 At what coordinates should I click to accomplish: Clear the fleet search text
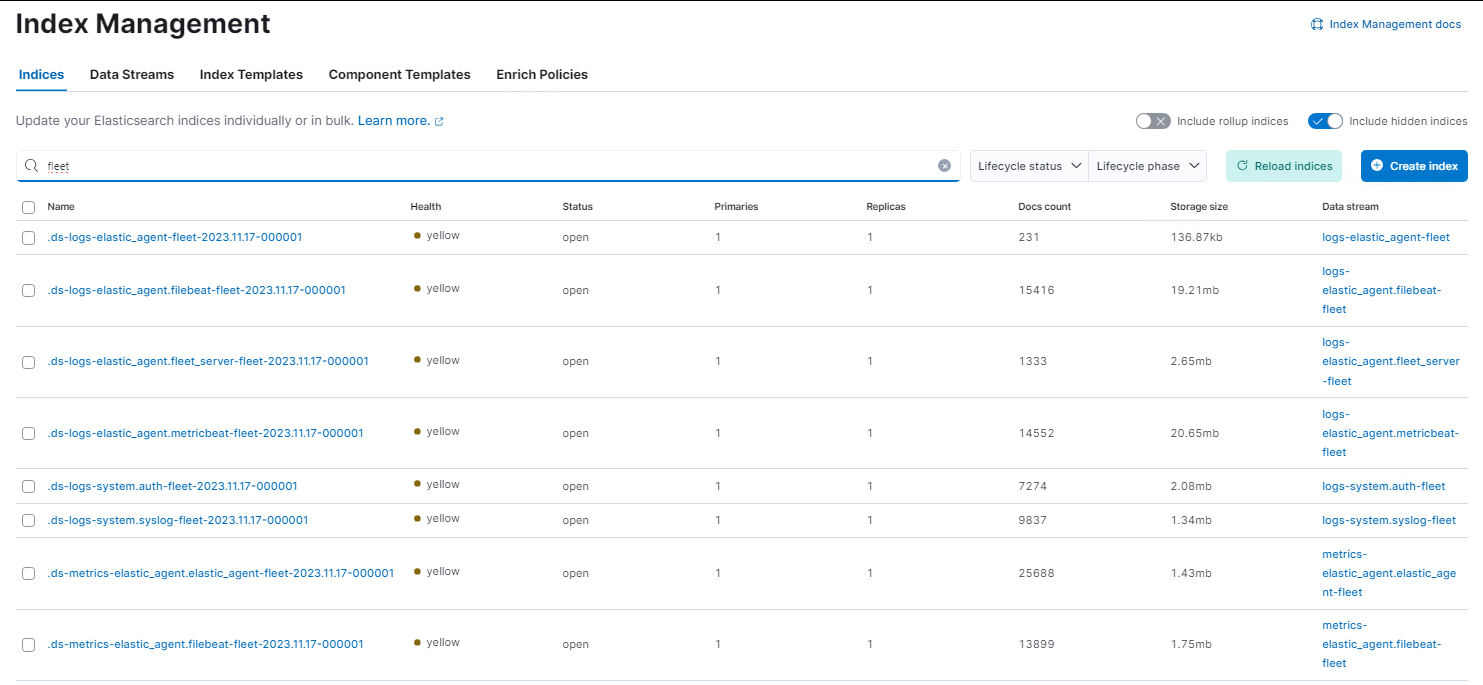coord(944,166)
